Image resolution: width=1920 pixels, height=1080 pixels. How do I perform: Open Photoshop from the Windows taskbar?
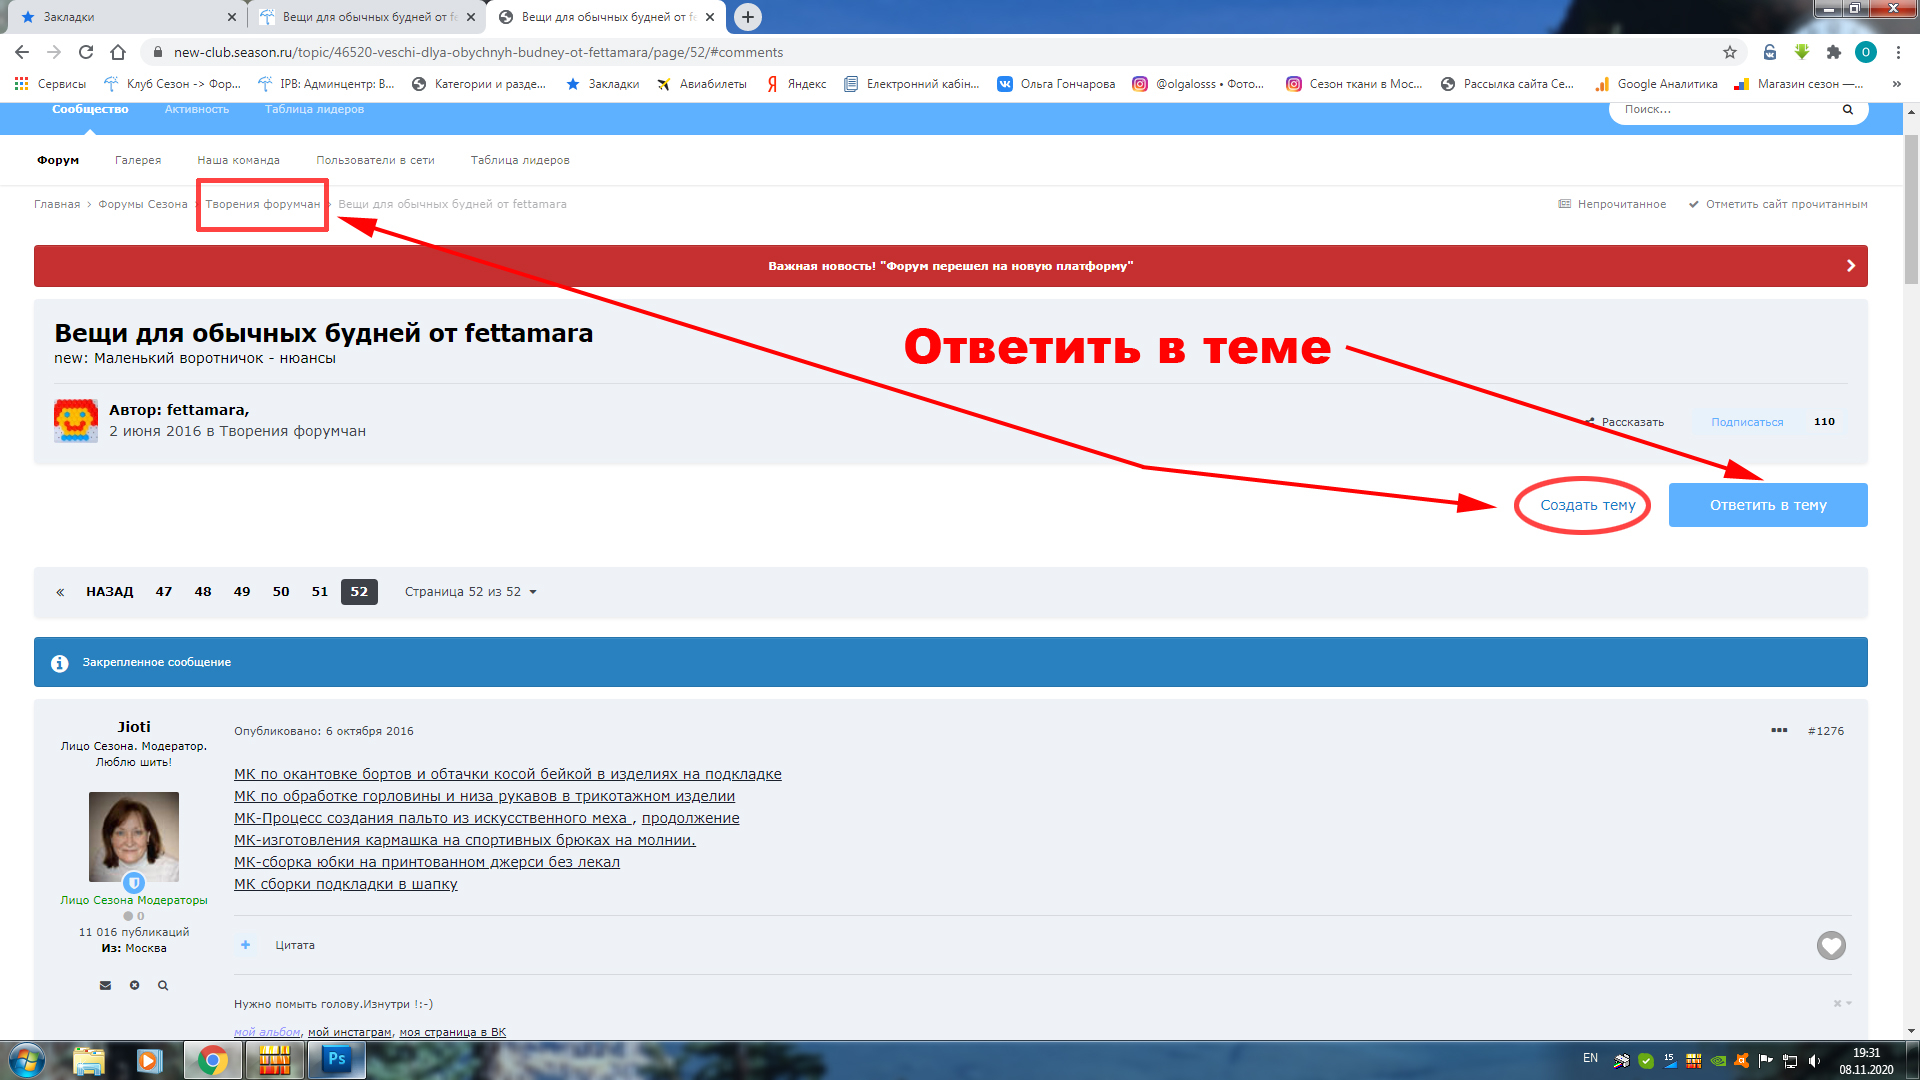pyautogui.click(x=337, y=1060)
